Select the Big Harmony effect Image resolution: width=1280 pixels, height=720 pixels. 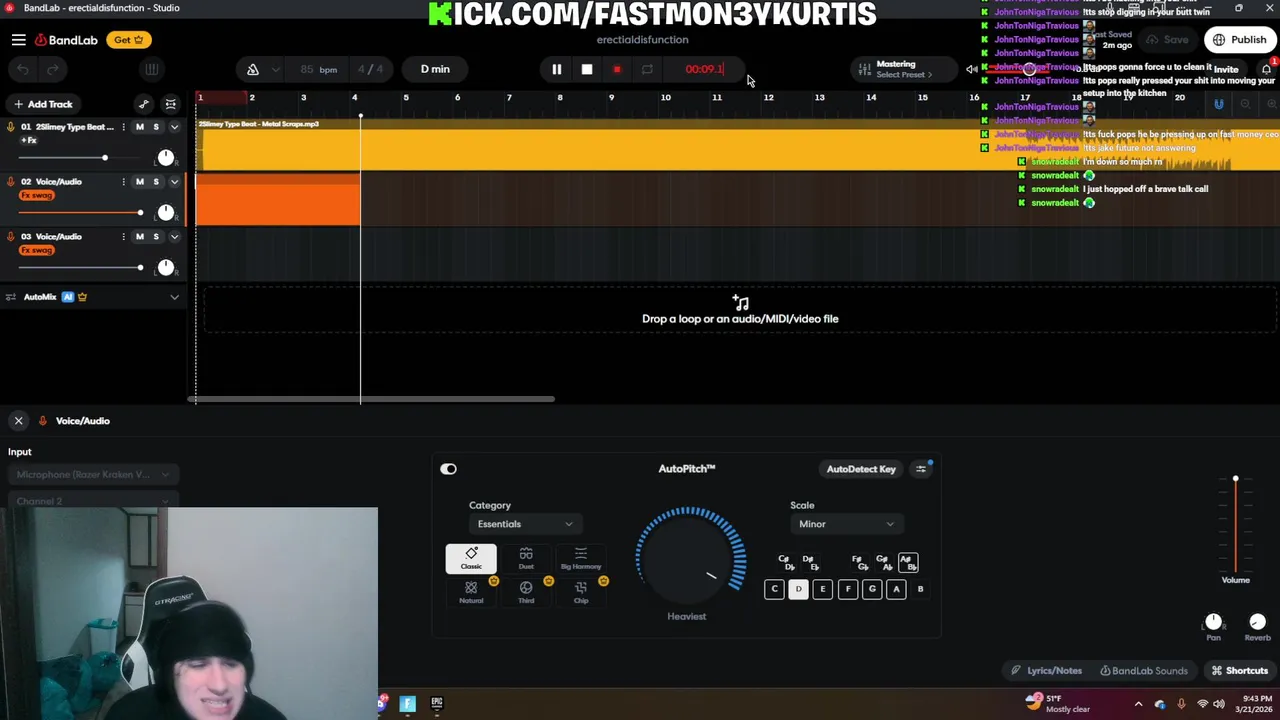(581, 558)
